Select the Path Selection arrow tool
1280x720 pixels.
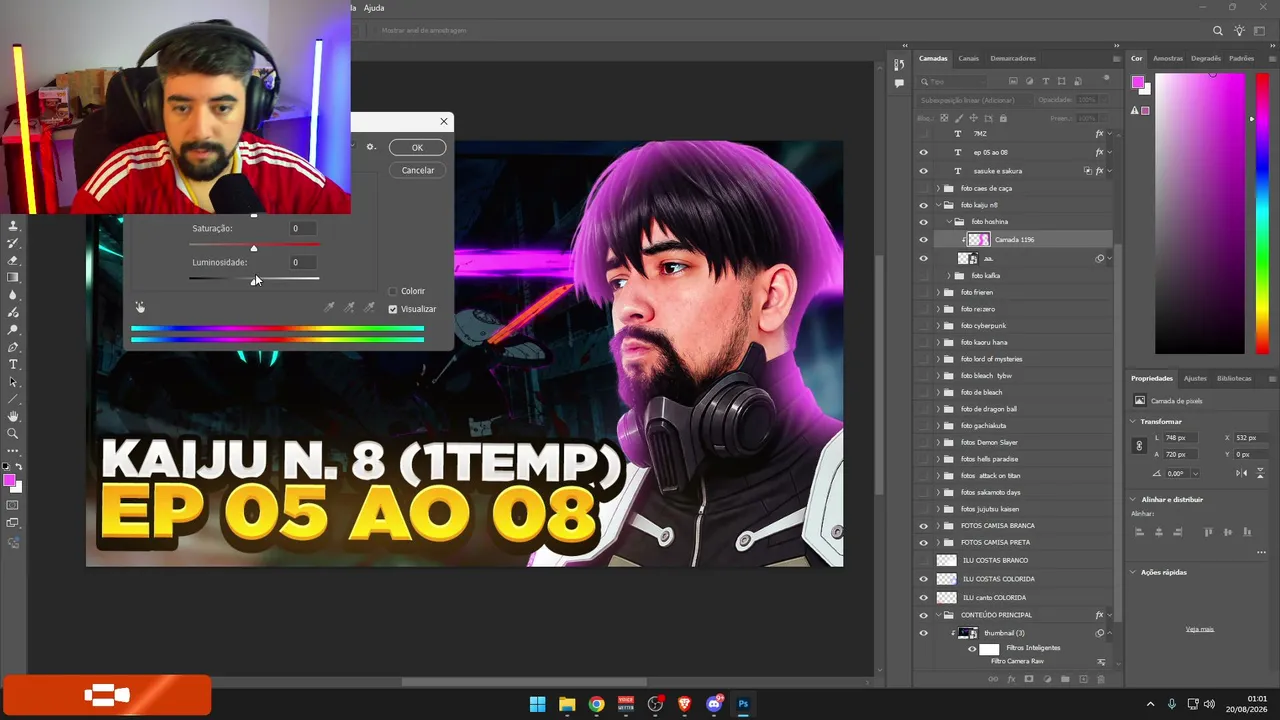click(13, 381)
